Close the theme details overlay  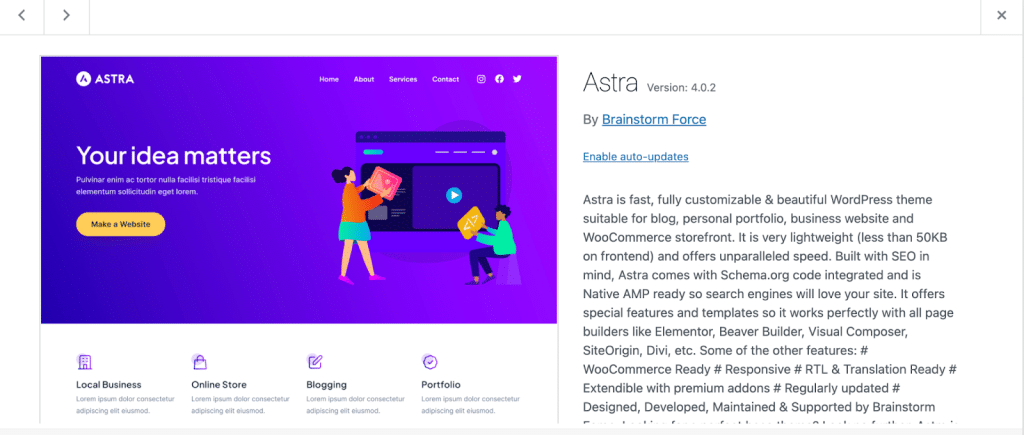pyautogui.click(x=1002, y=16)
